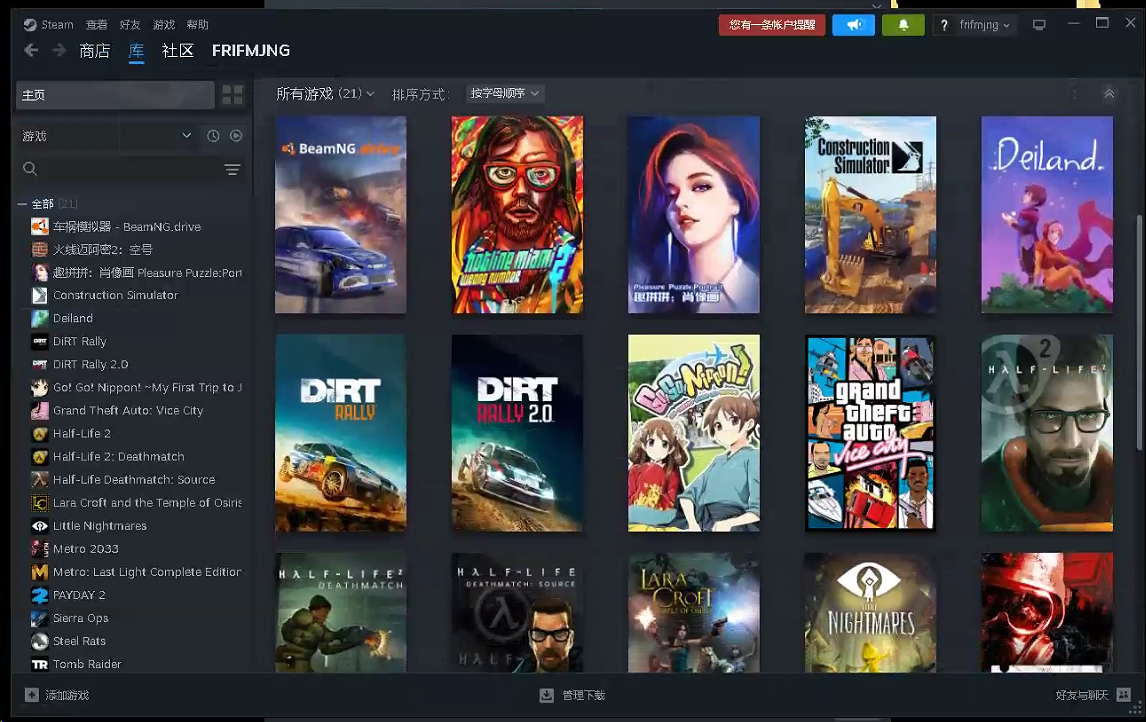Click the forward navigation arrow

tap(59, 50)
